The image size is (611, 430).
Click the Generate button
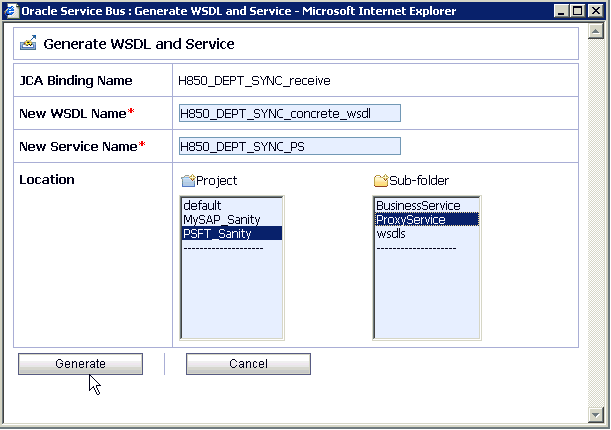click(x=80, y=364)
